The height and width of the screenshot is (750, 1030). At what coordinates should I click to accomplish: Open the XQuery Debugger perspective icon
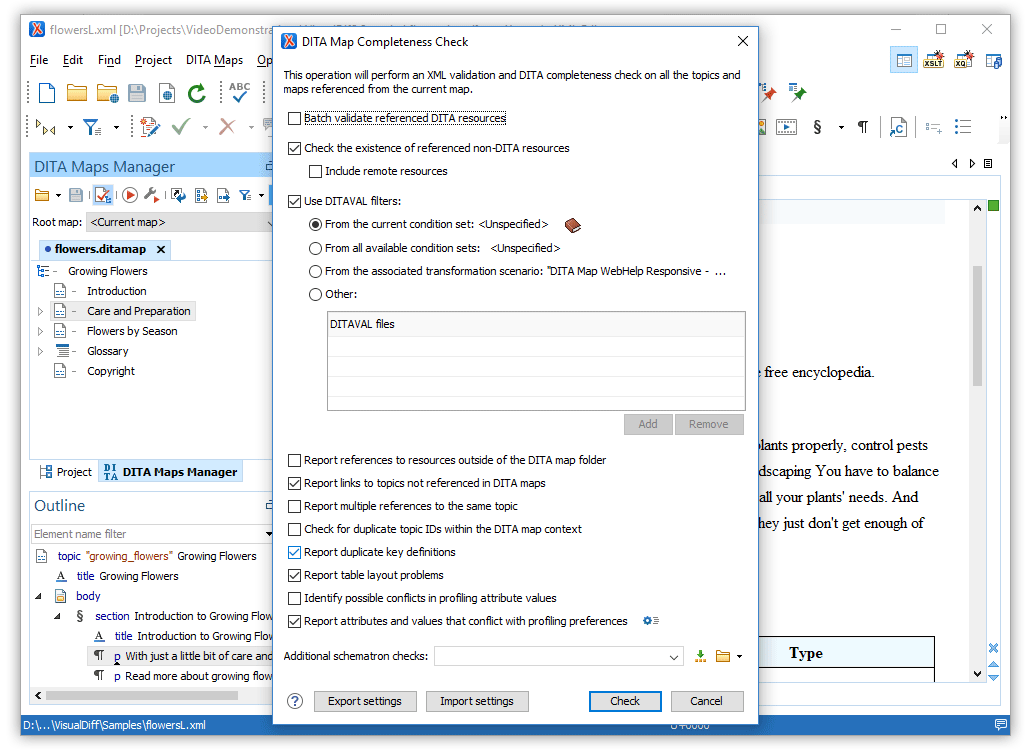(x=964, y=60)
